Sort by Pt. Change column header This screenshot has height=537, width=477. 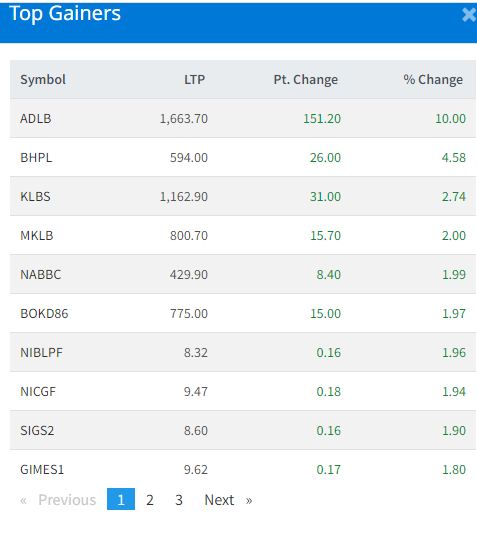[305, 79]
